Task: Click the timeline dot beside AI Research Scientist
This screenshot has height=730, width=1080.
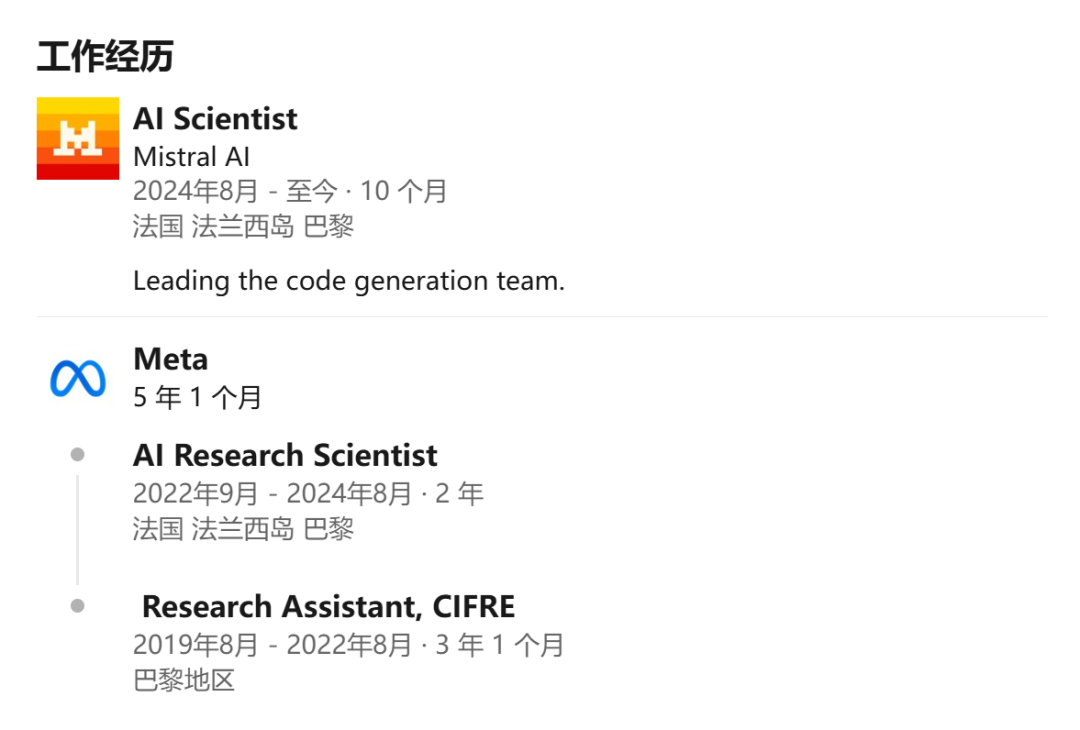Action: tap(78, 455)
